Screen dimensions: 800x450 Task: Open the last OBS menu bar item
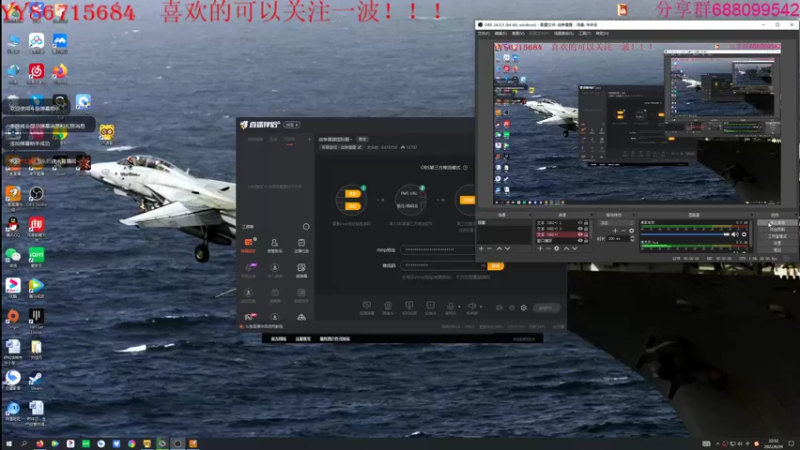602,33
